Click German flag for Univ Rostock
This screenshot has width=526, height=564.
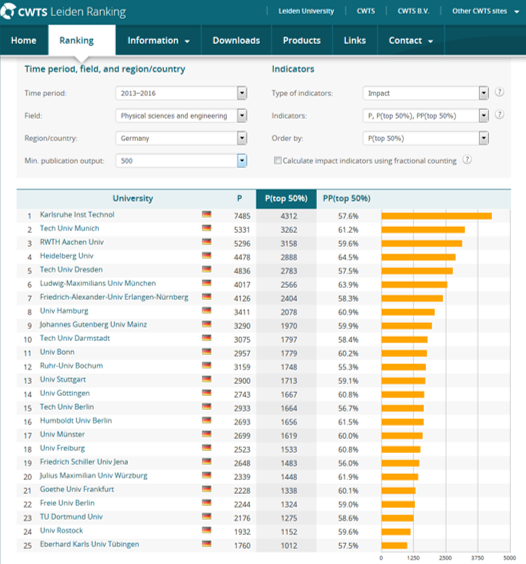pyautogui.click(x=207, y=530)
